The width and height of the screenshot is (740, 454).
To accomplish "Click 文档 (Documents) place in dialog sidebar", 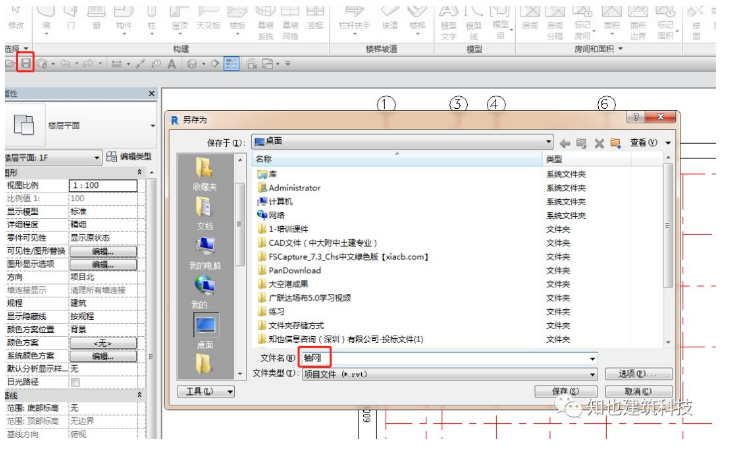I will point(204,213).
